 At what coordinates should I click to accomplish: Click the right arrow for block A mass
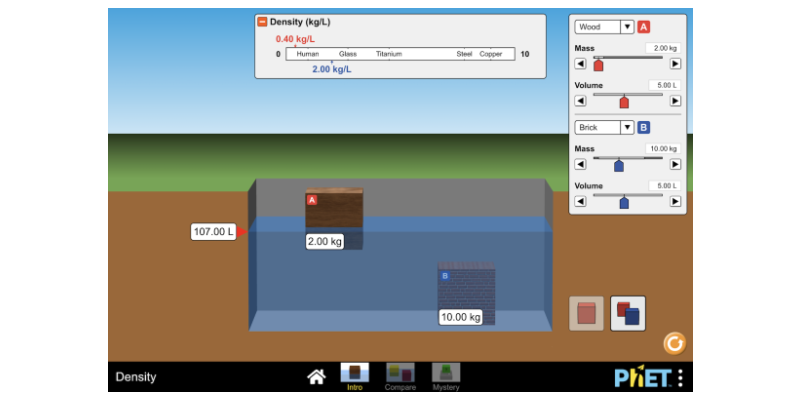pyautogui.click(x=675, y=63)
